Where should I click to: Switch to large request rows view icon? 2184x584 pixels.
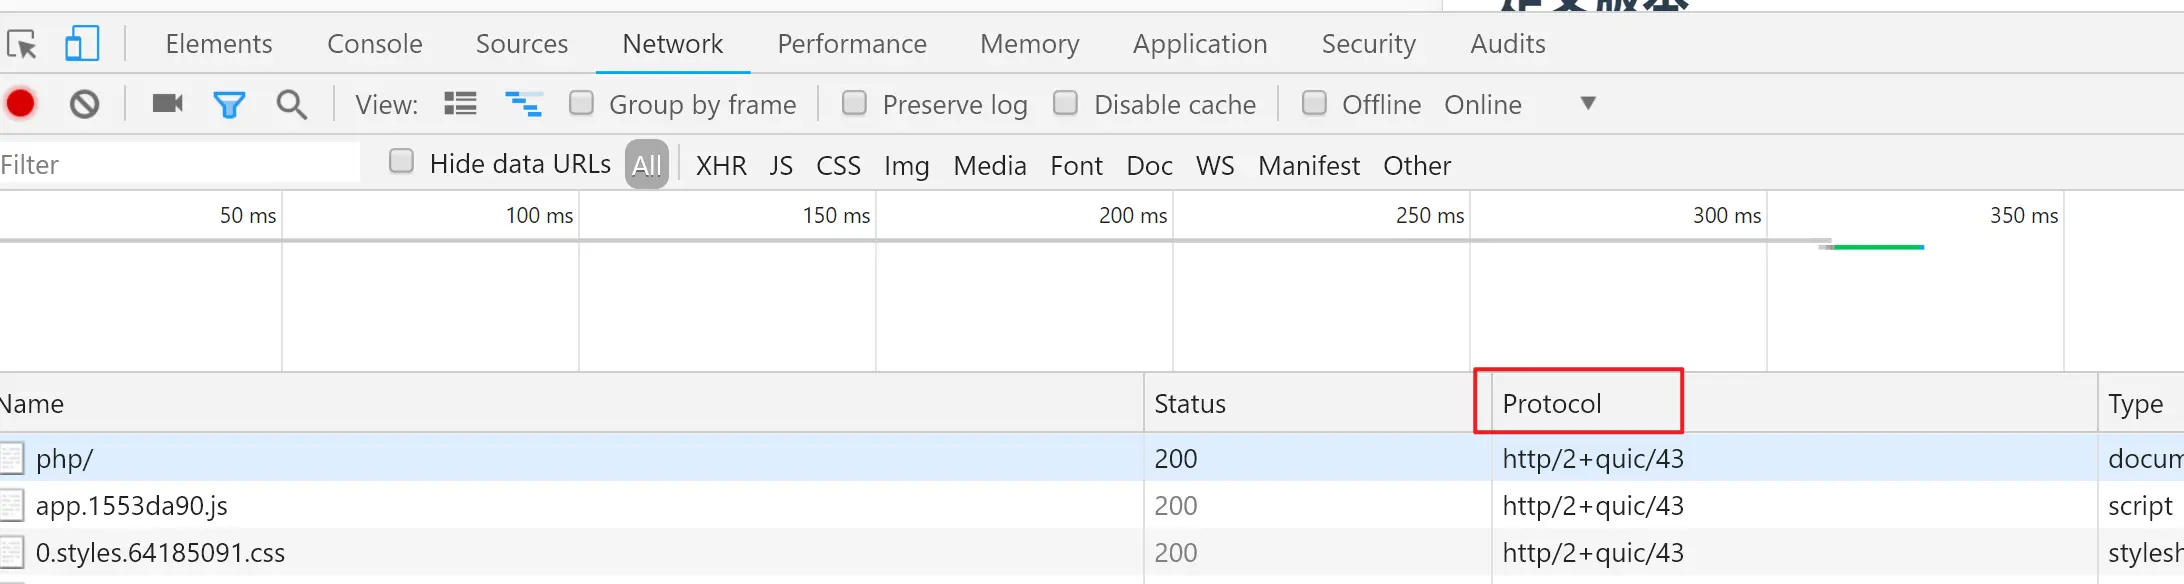[460, 104]
